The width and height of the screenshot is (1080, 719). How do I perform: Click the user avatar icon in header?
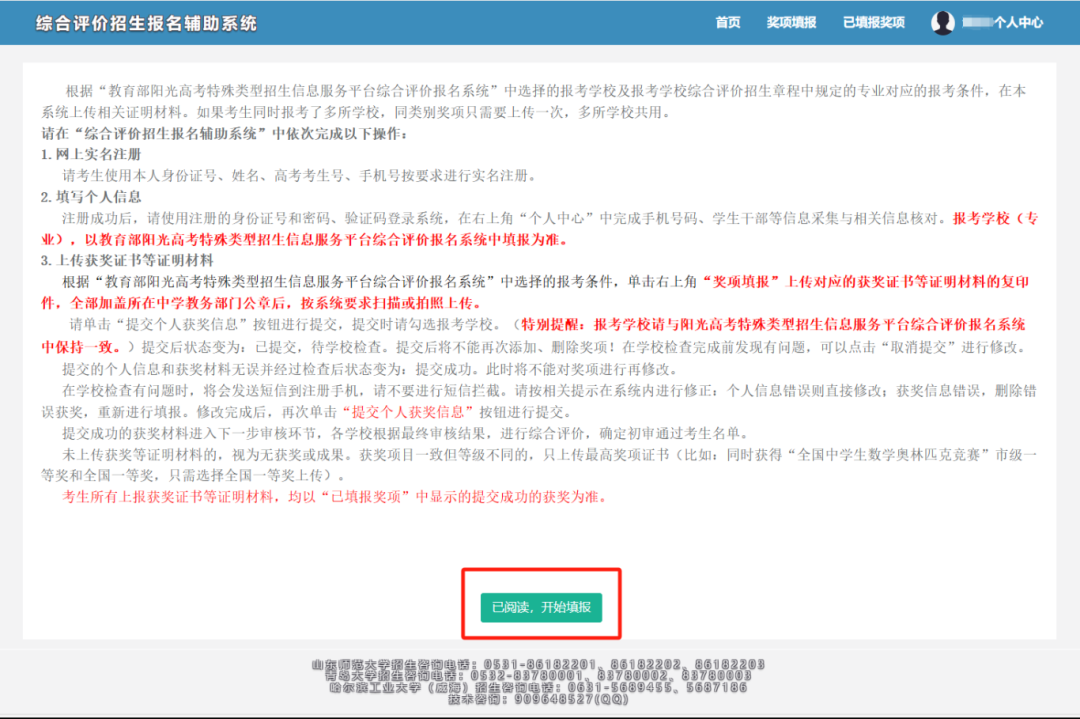[x=942, y=23]
